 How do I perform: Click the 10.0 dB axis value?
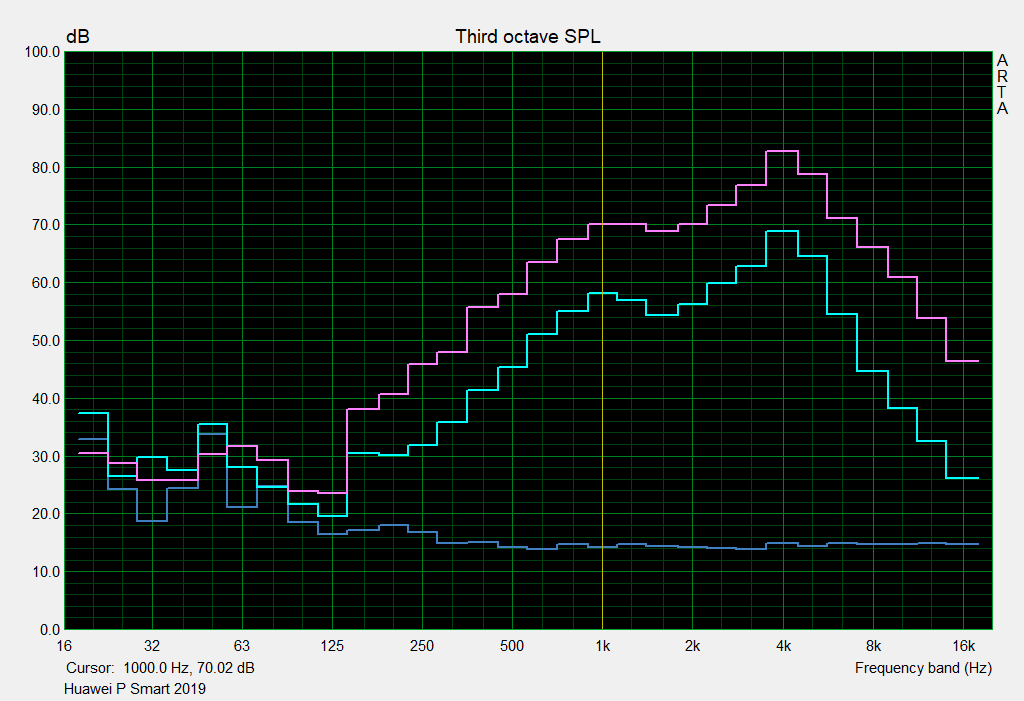46,572
